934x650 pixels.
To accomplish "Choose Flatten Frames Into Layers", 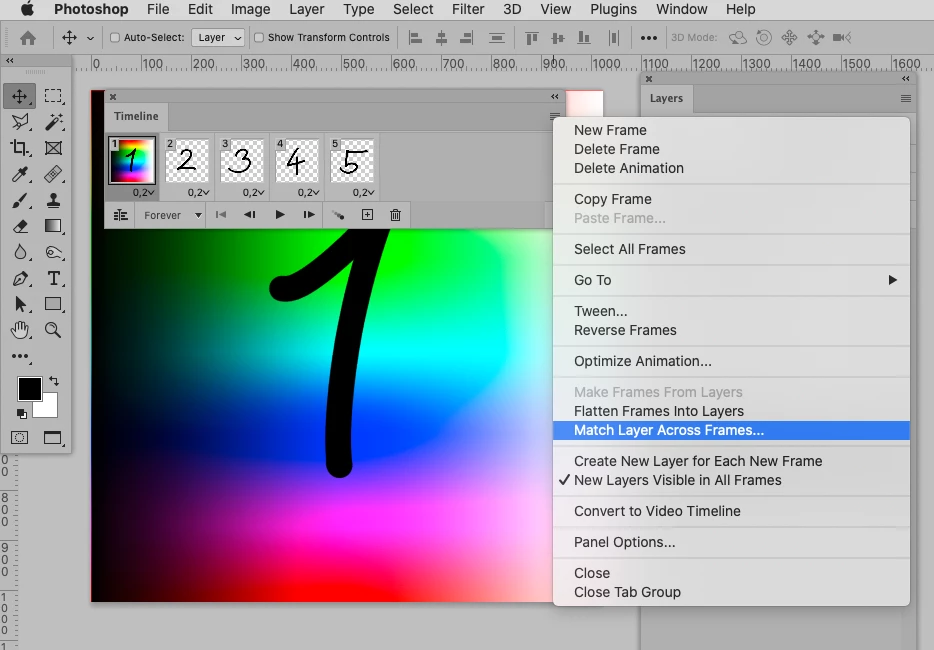I will (731, 411).
